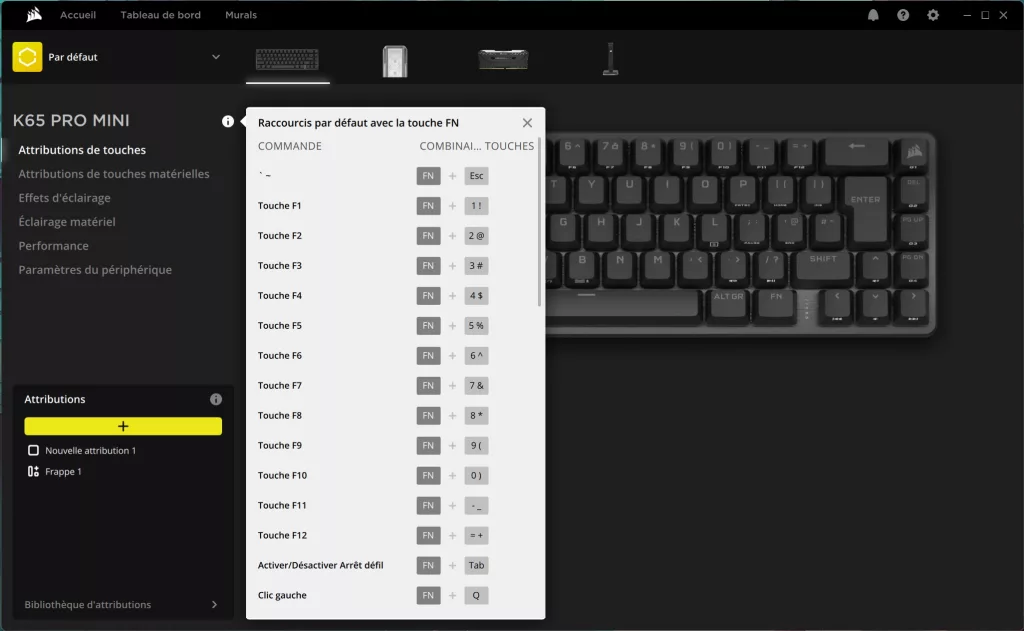Open iCUE settings with the gear icon
Image resolution: width=1024 pixels, height=631 pixels.
pyautogui.click(x=932, y=15)
